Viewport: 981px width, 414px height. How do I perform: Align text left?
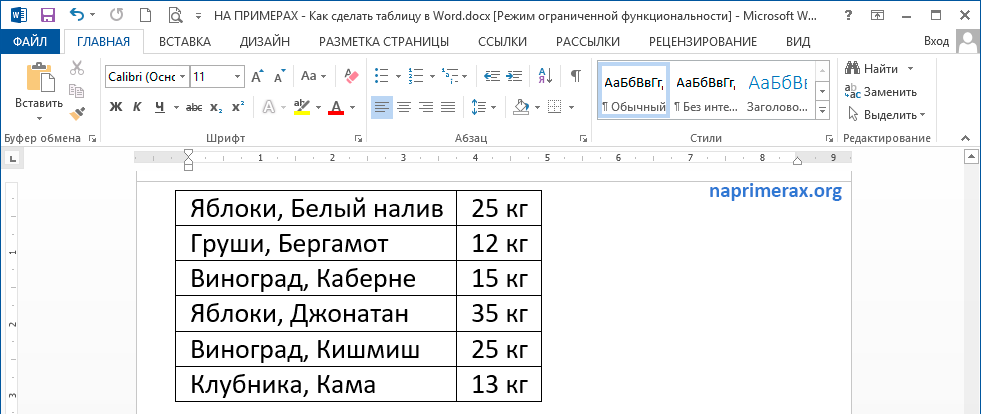[x=382, y=108]
